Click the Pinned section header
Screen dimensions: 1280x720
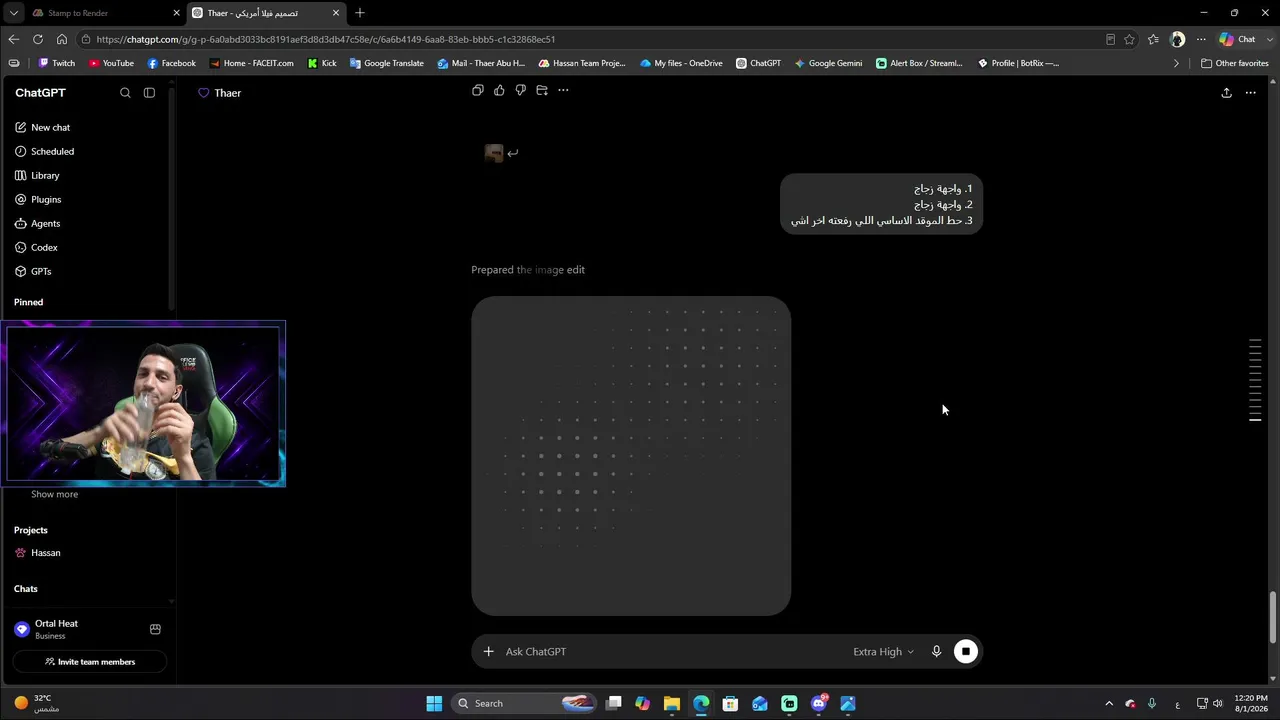(29, 302)
